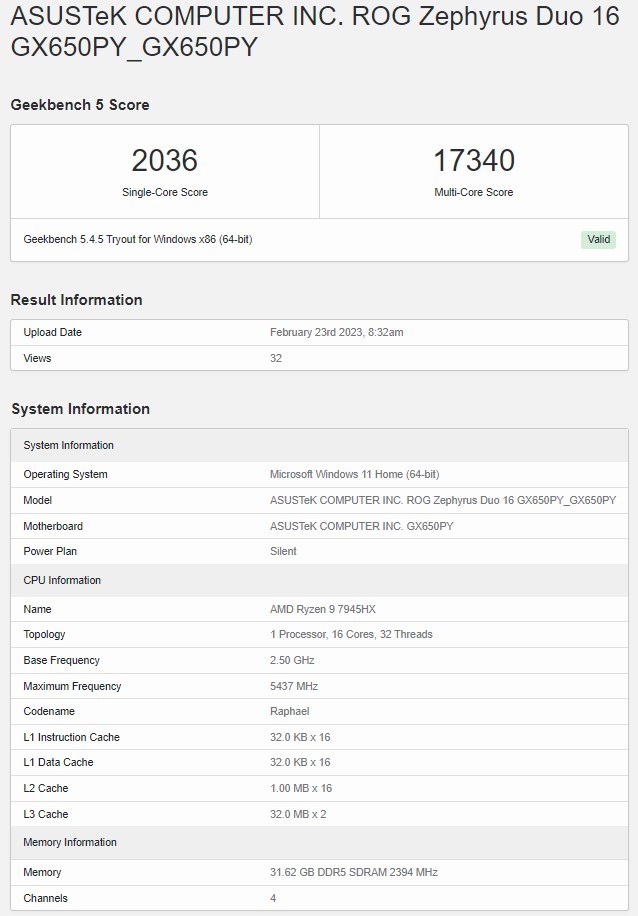The image size is (638, 916).
Task: Click the Multi-Core Score label
Action: point(474,192)
